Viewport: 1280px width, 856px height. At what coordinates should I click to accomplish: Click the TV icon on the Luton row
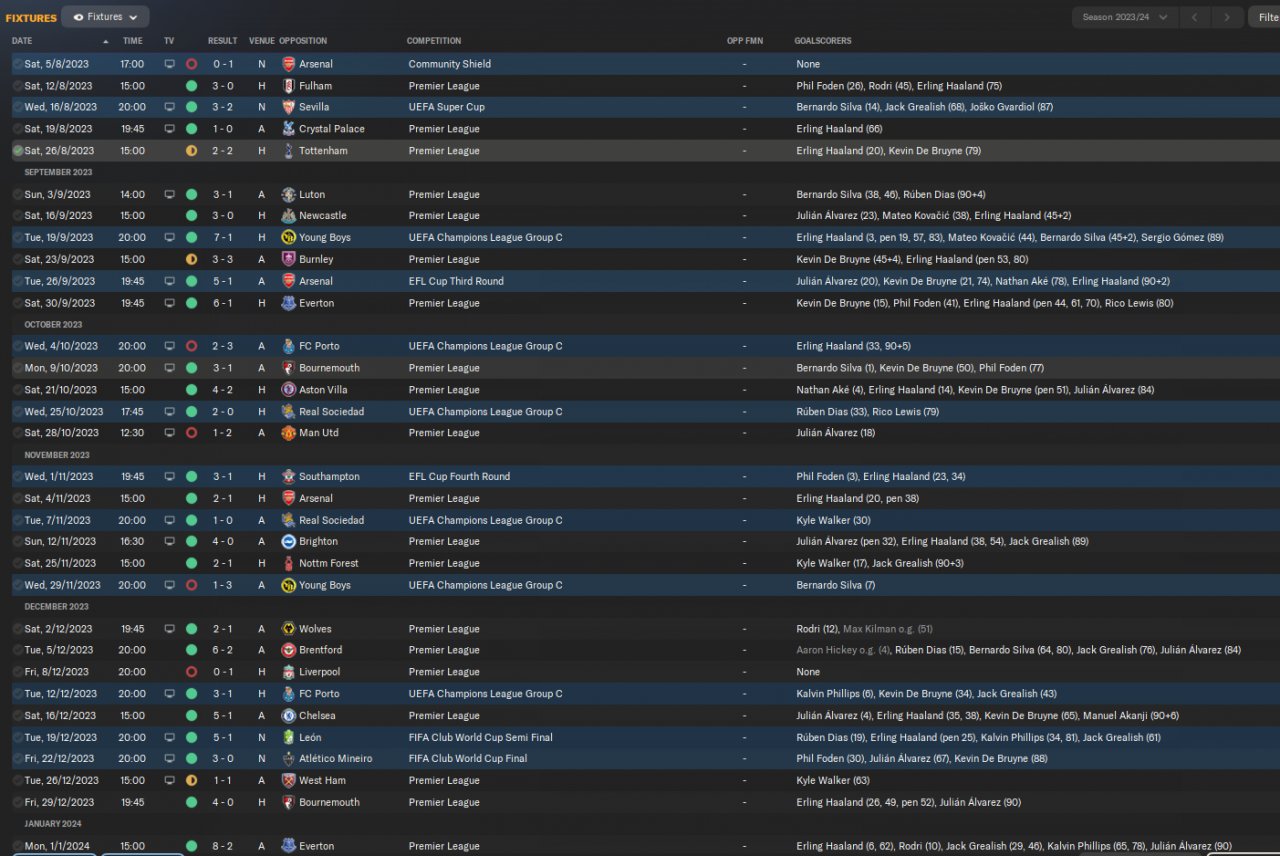coord(169,195)
